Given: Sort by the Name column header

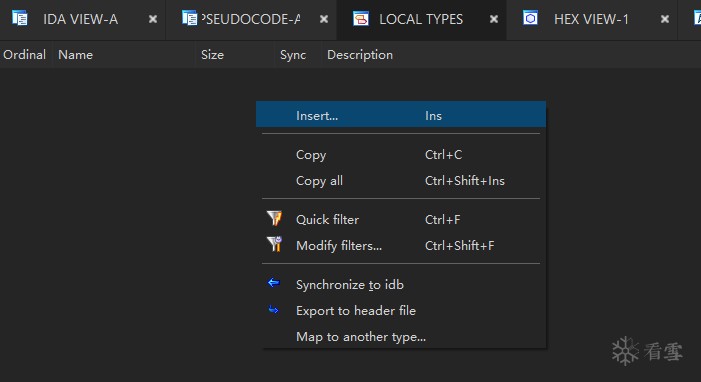Looking at the screenshot, I should click(76, 55).
